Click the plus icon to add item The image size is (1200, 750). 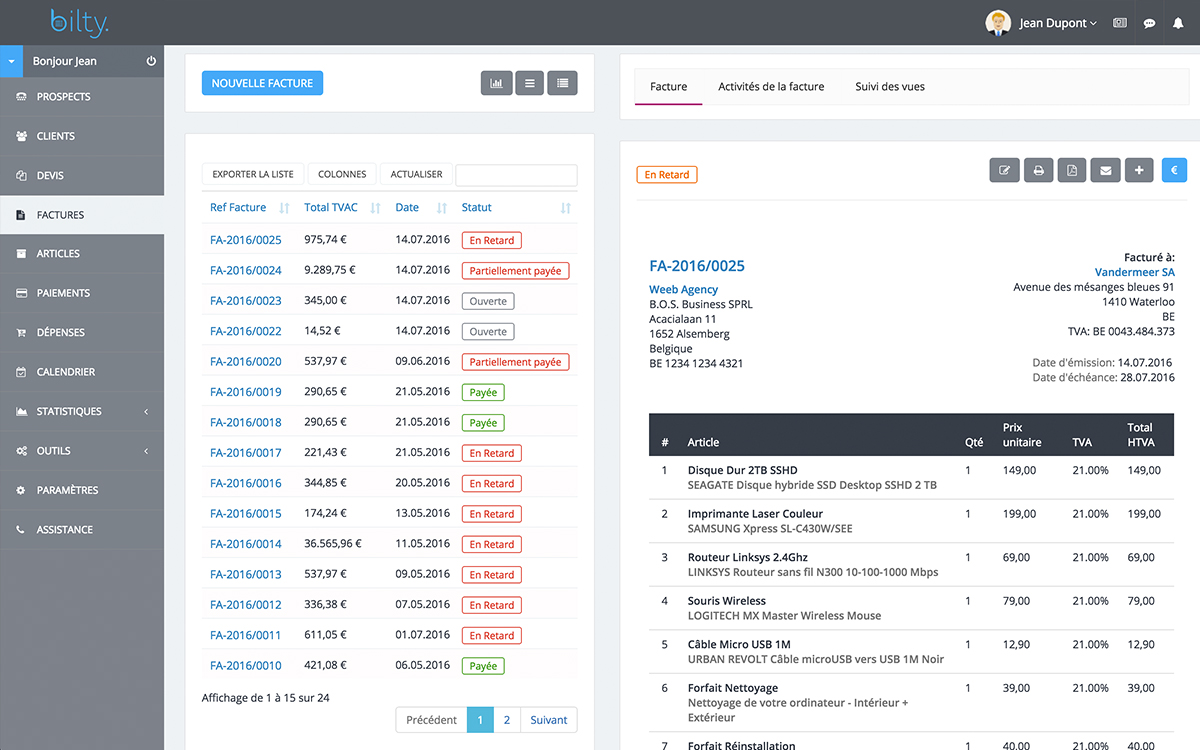click(1139, 170)
